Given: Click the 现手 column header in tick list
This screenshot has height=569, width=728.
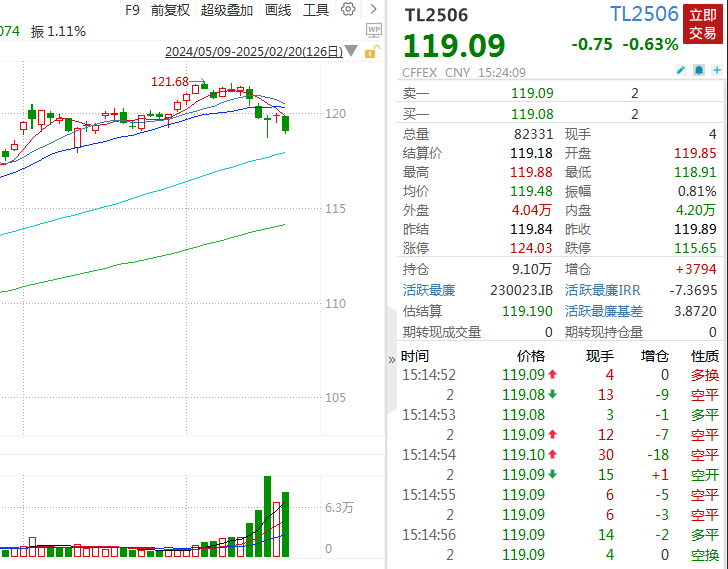Looking at the screenshot, I should [600, 356].
